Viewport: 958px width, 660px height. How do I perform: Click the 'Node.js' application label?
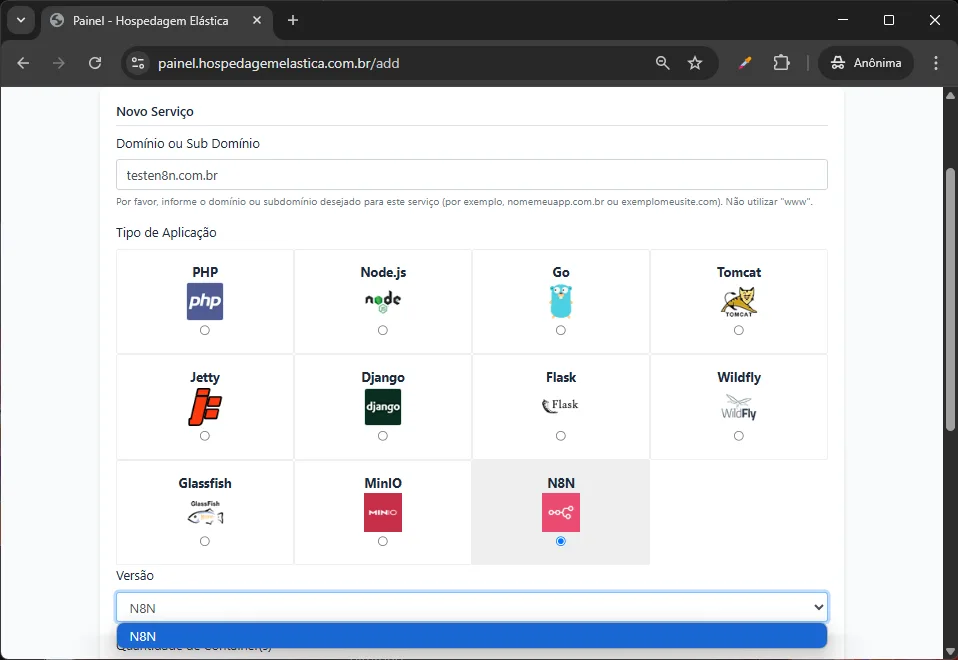(383, 273)
